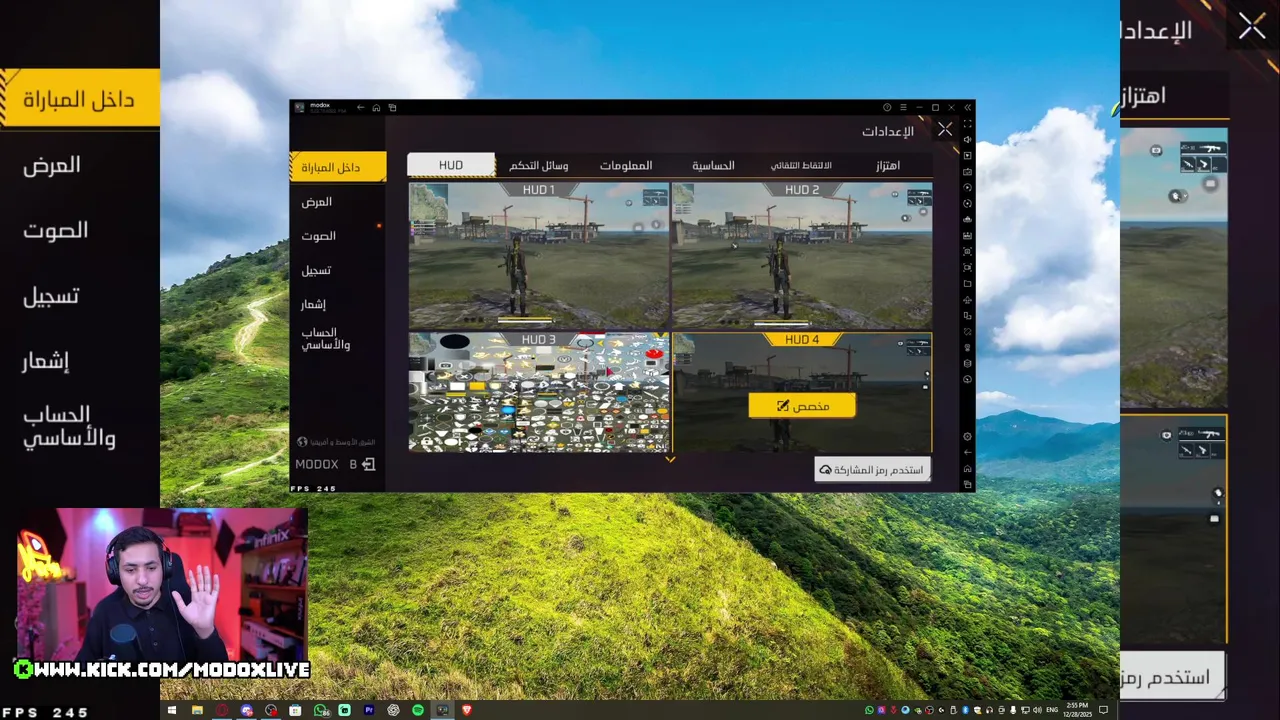The height and width of the screenshot is (720, 1280).
Task: Click enlarged العرض label on far left
Action: [52, 165]
